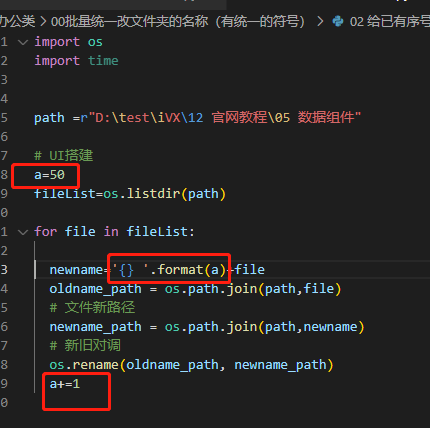Collapse the for loop fold arrow

(x=23, y=232)
